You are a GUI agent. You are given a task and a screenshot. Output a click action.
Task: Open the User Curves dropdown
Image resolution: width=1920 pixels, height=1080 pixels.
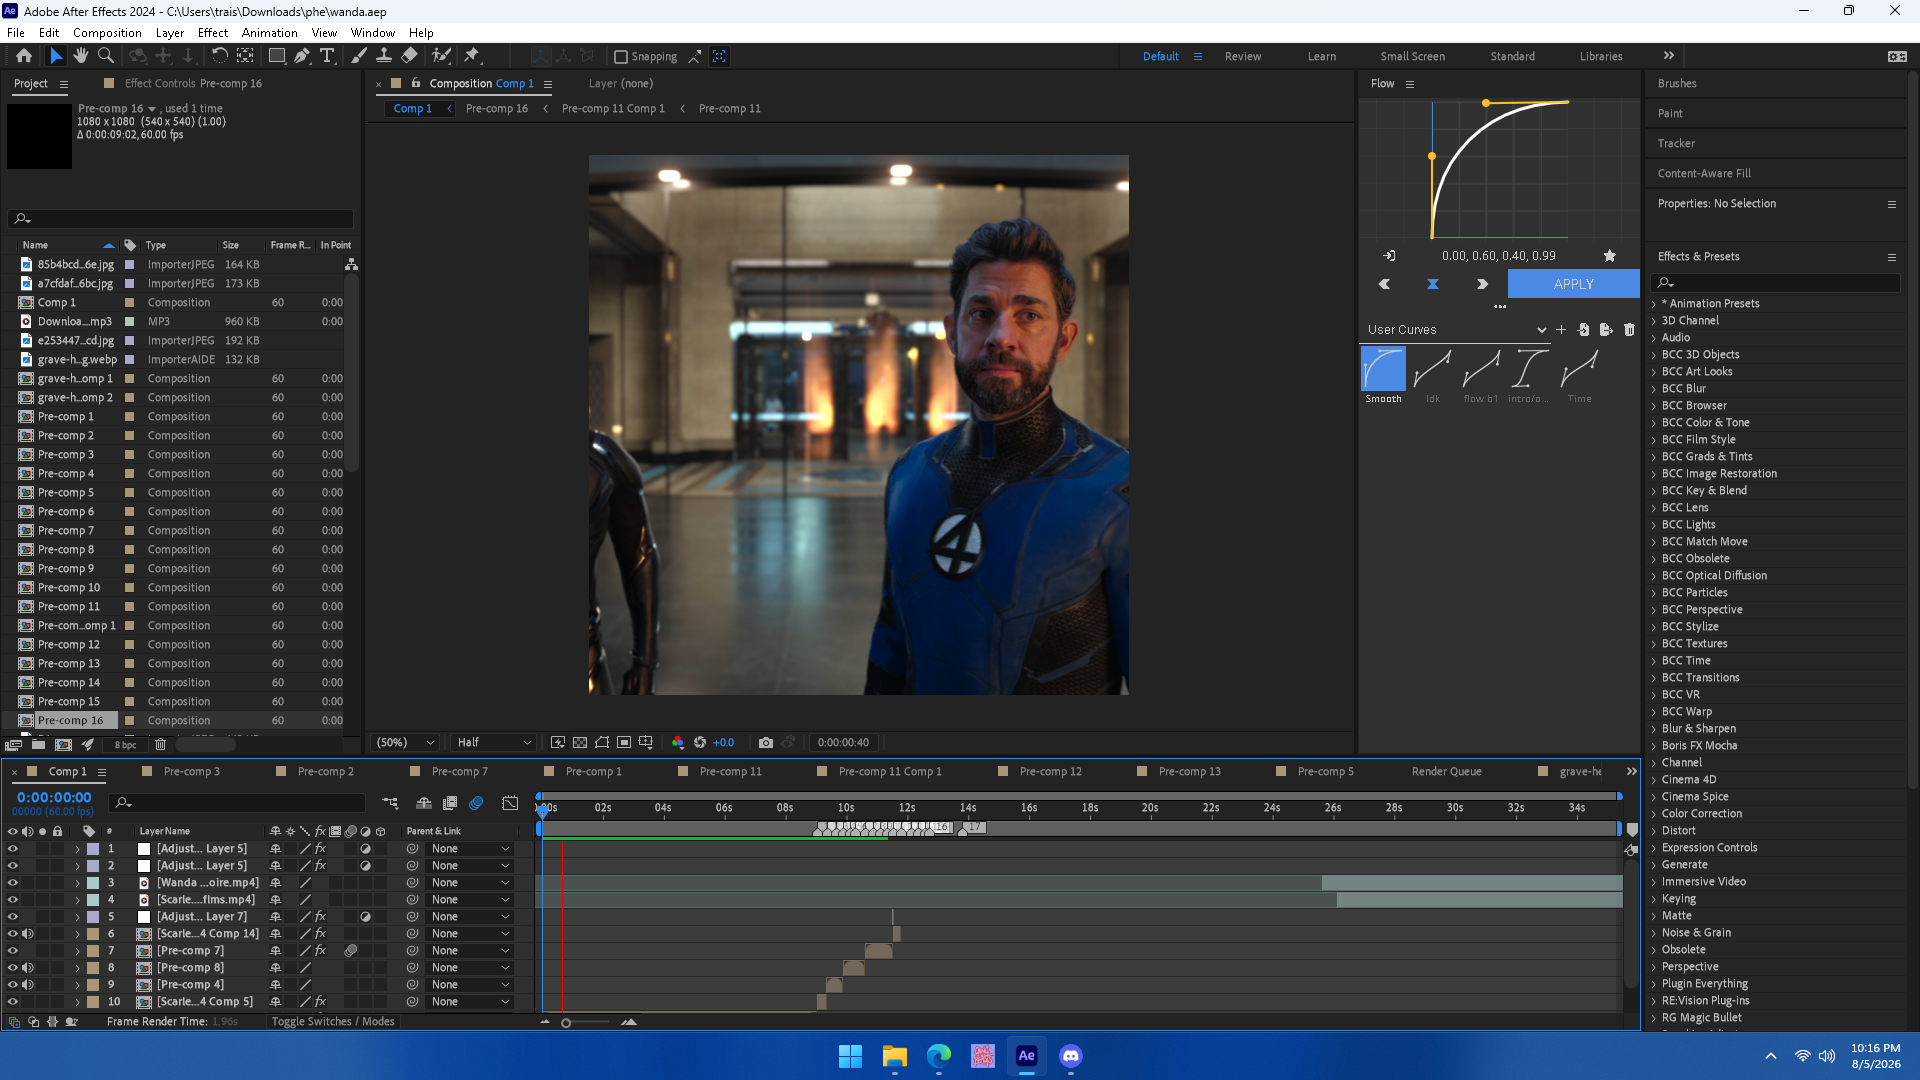(x=1456, y=330)
